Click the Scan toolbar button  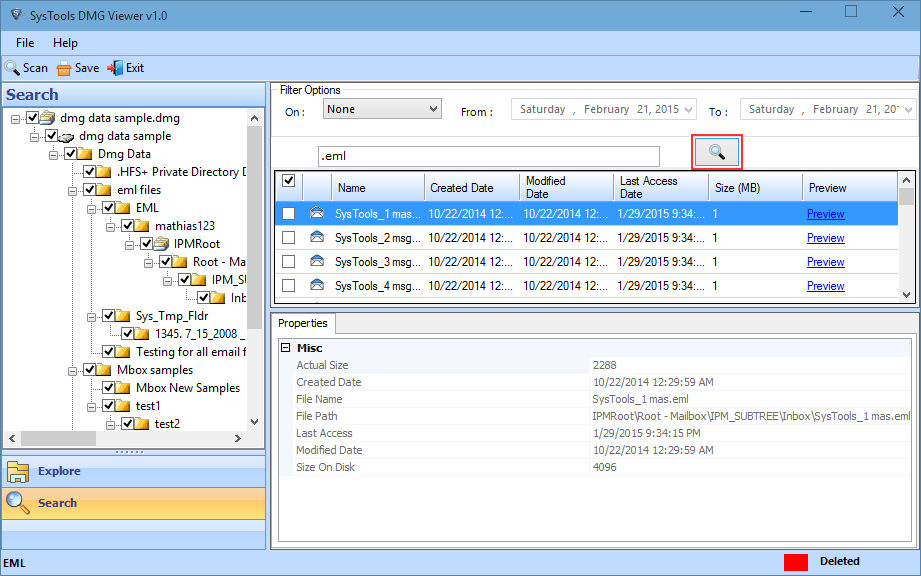click(26, 68)
